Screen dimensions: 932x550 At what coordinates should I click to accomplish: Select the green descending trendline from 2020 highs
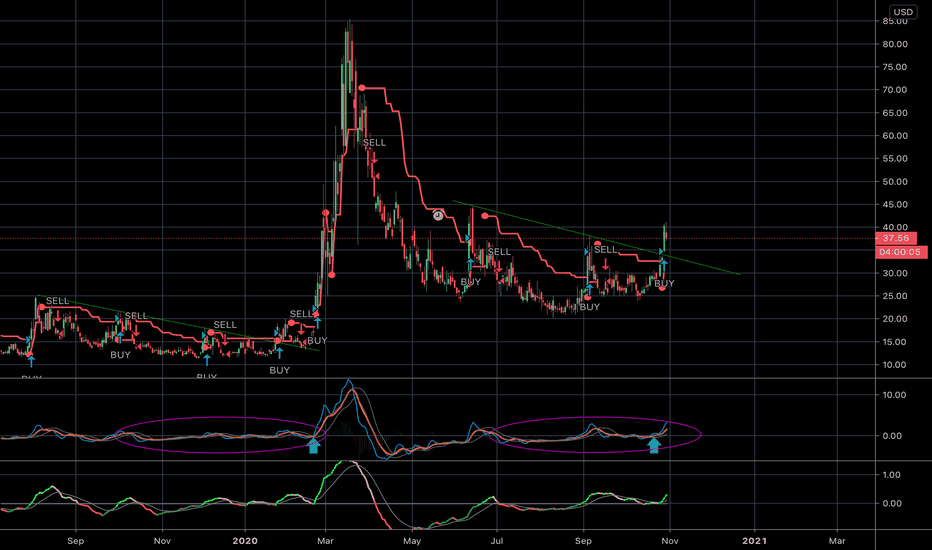click(x=596, y=238)
